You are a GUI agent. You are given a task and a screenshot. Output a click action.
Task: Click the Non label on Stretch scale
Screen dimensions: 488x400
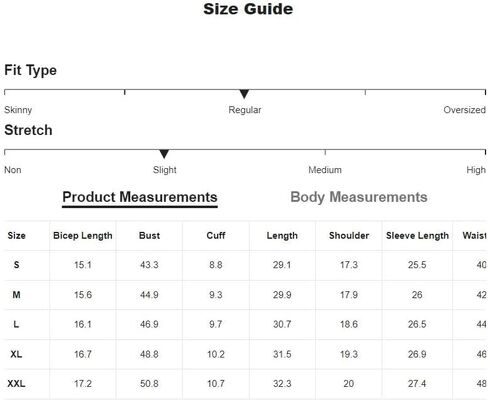tap(13, 170)
